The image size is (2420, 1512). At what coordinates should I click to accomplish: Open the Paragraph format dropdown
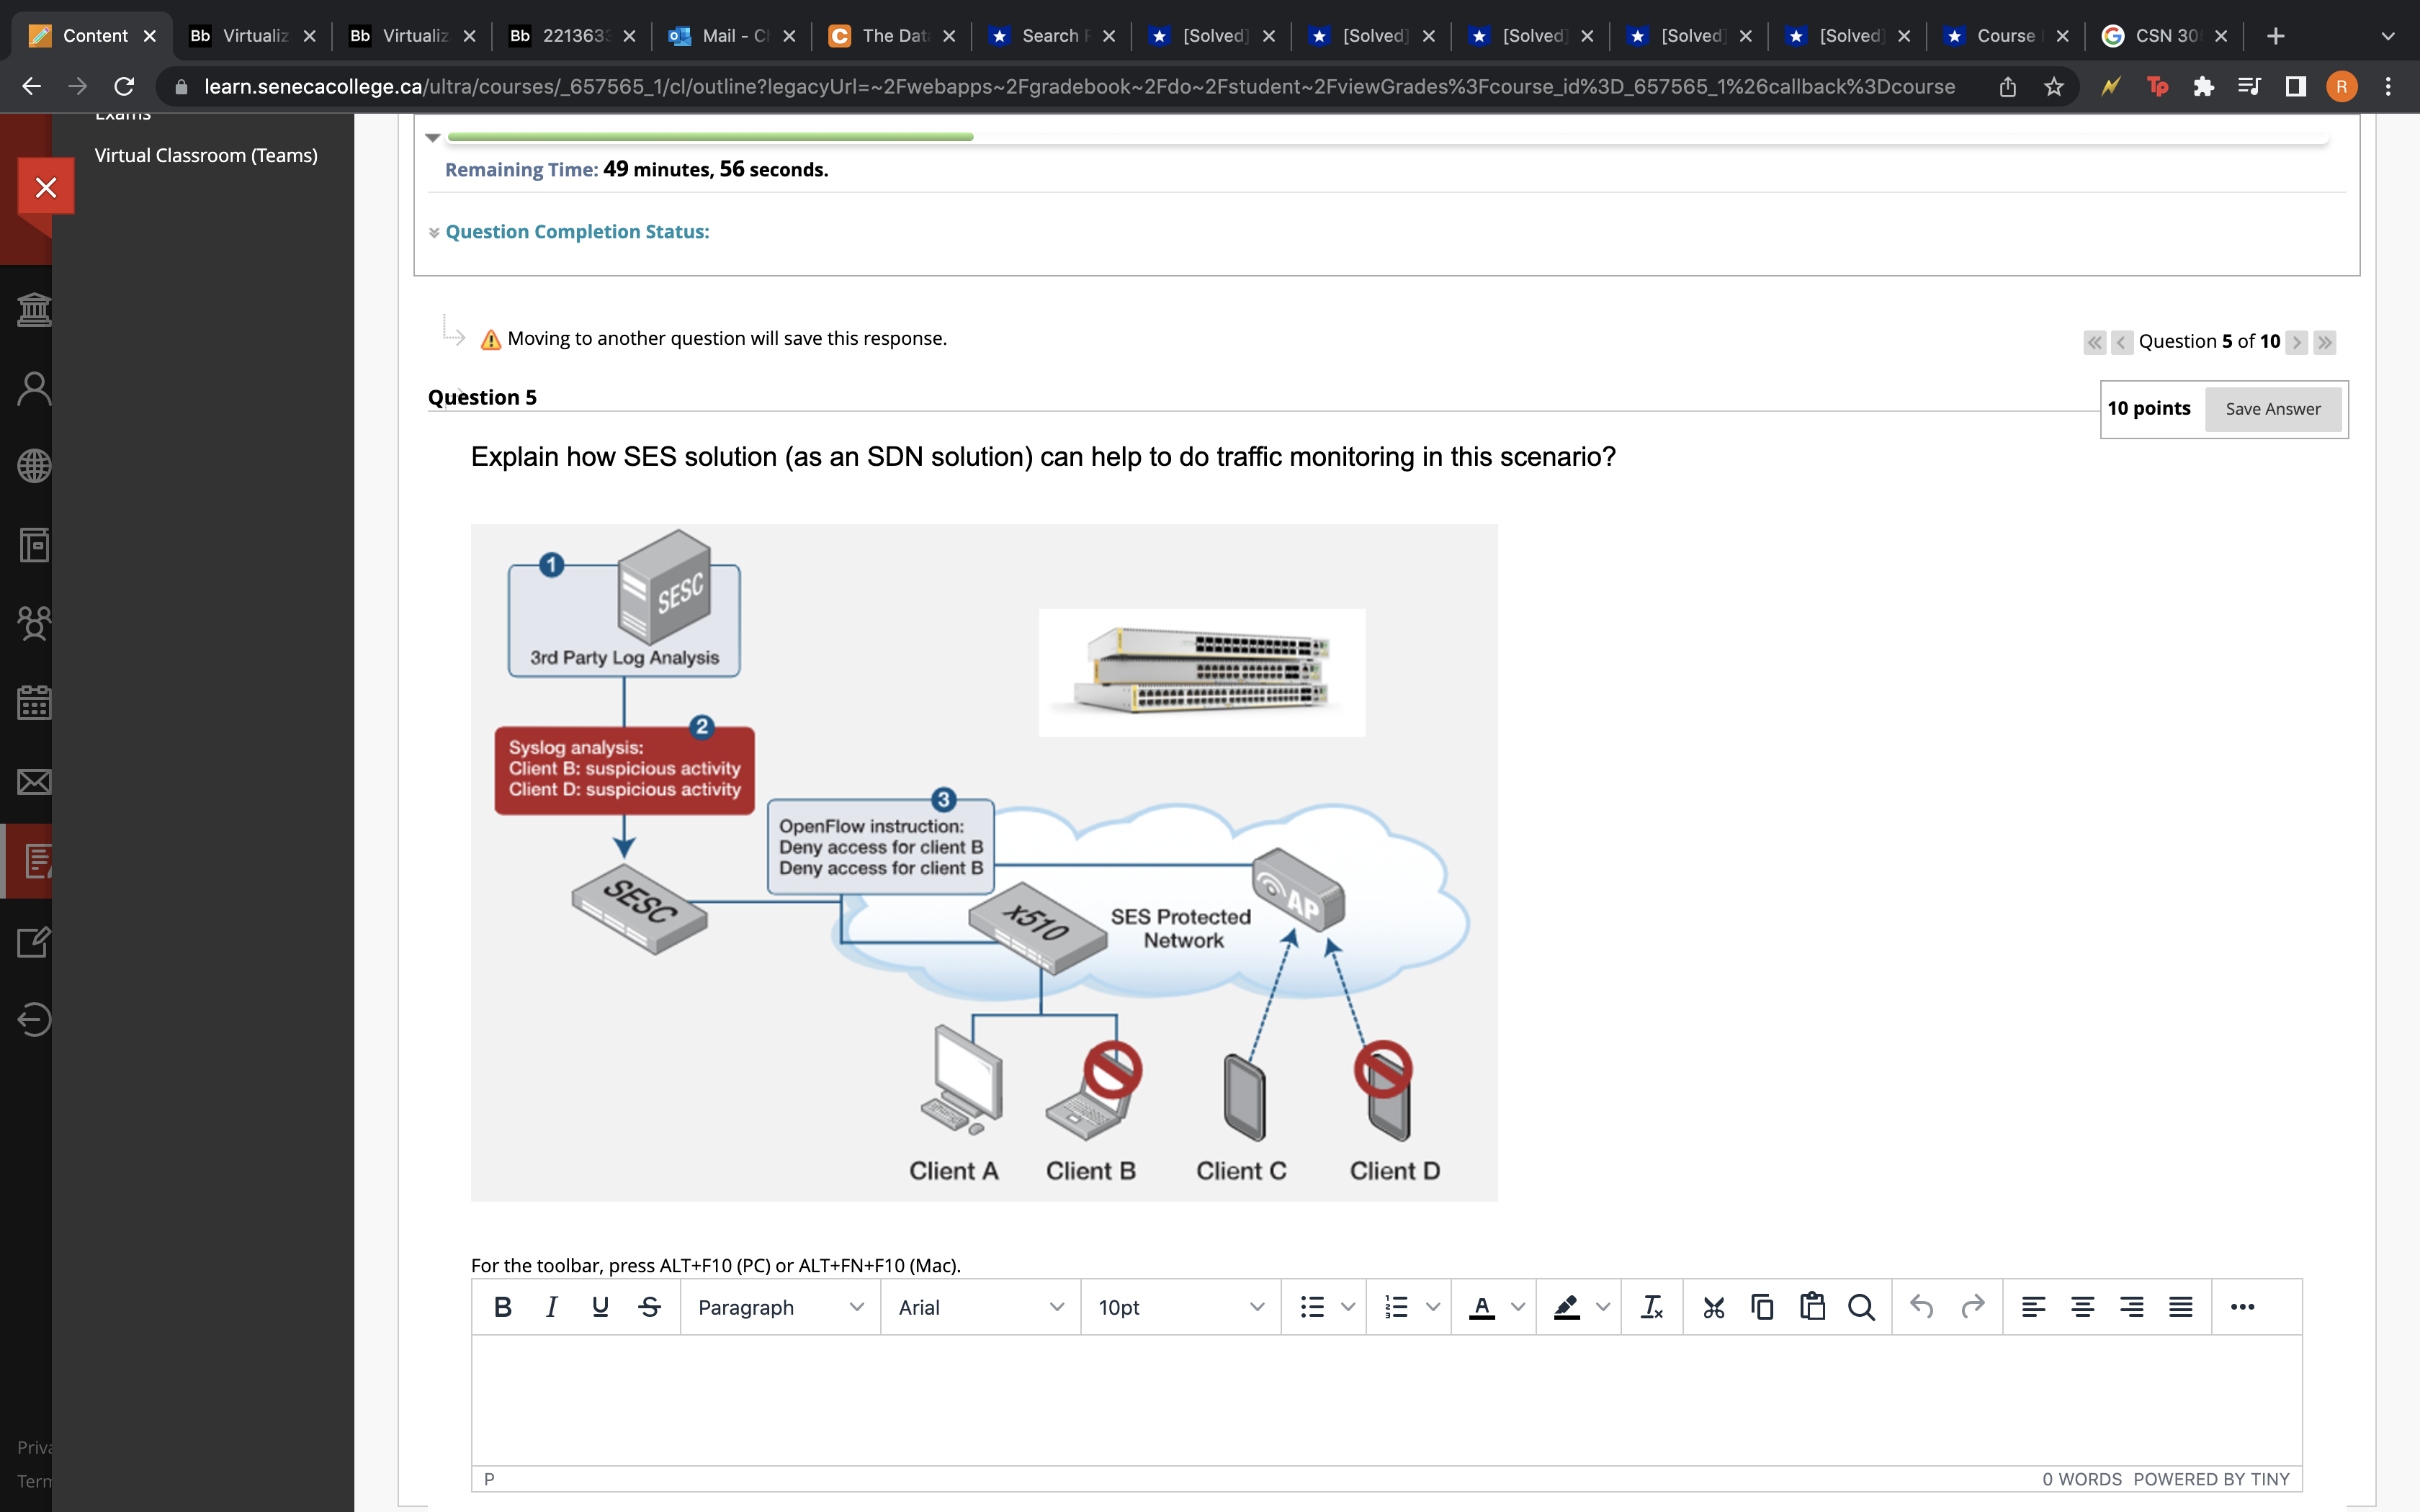point(780,1307)
